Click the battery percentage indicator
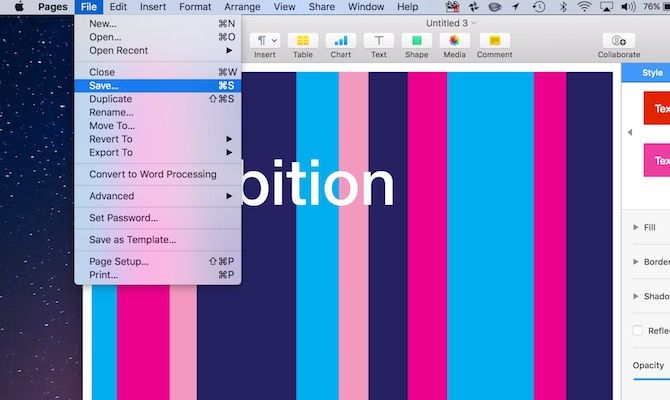The image size is (670, 400). coord(651,6)
